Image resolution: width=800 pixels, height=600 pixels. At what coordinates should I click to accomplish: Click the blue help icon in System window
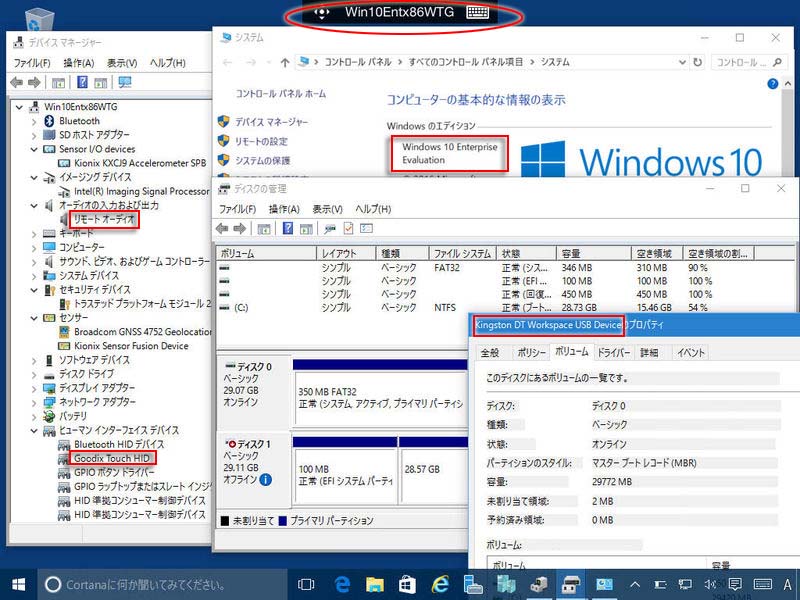point(772,84)
